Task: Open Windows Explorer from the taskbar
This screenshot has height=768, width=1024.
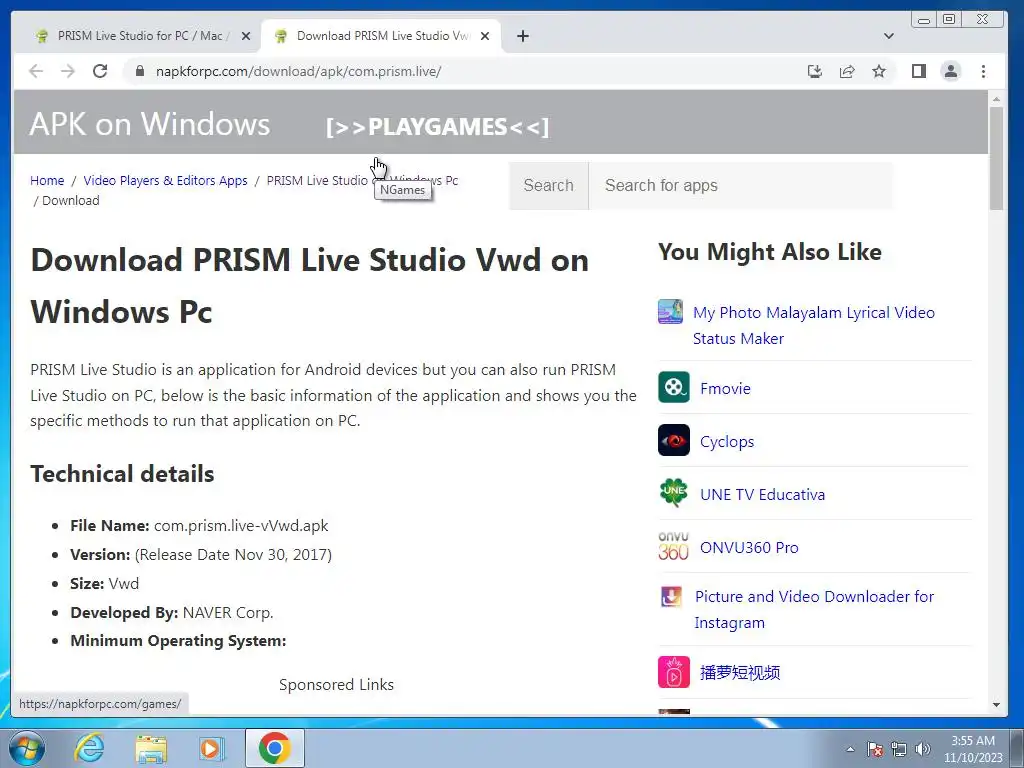Action: [151, 749]
